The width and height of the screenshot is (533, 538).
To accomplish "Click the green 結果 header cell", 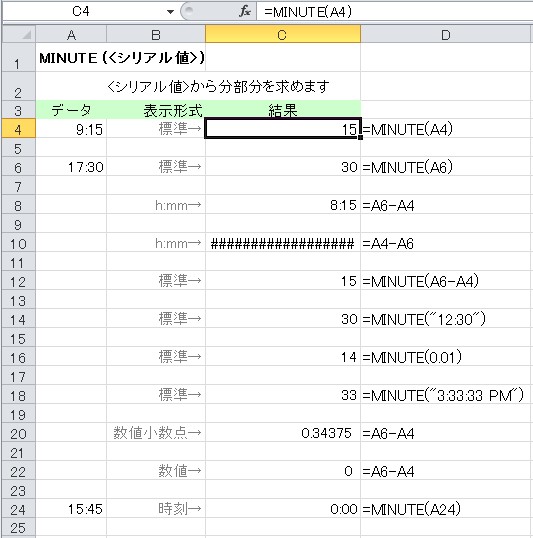I will pyautogui.click(x=283, y=110).
